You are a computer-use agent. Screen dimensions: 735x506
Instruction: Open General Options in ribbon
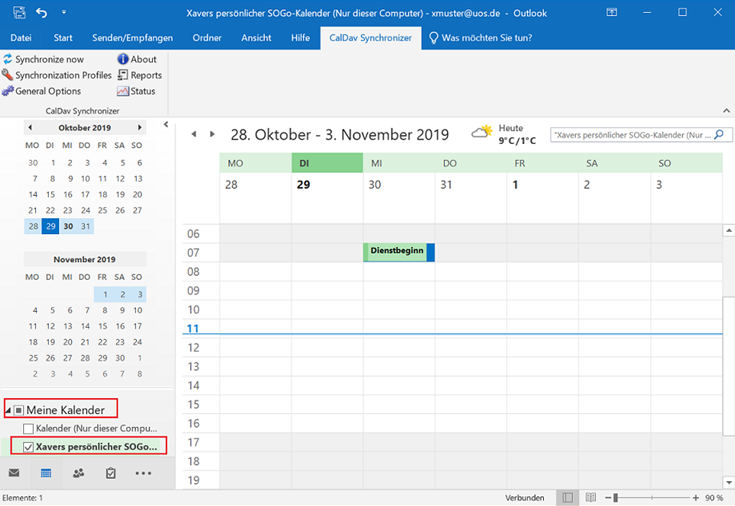pyautogui.click(x=8, y=91)
